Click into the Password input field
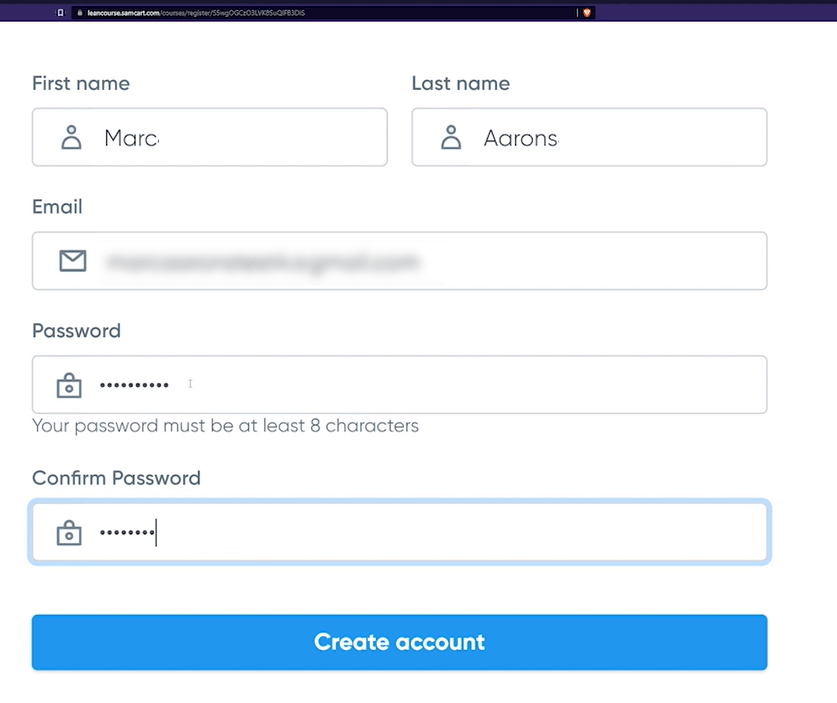 399,384
